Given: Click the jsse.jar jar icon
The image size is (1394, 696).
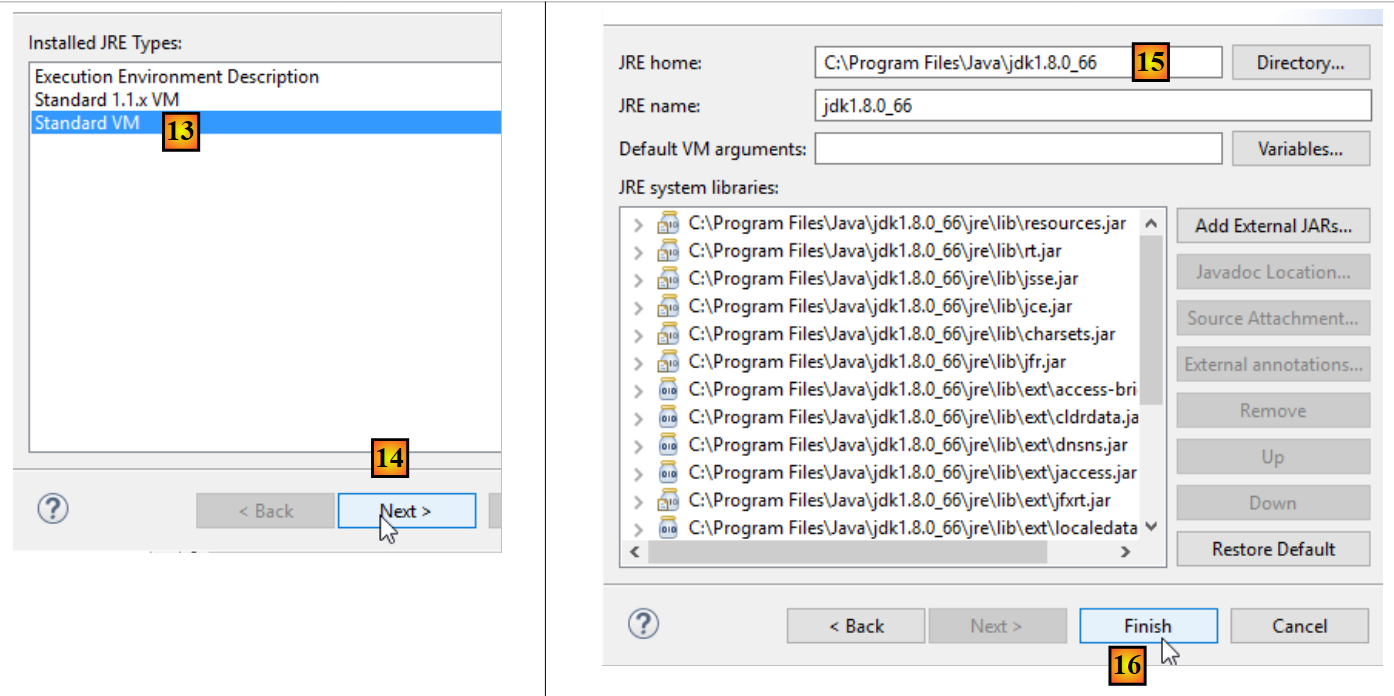Looking at the screenshot, I should tap(668, 279).
